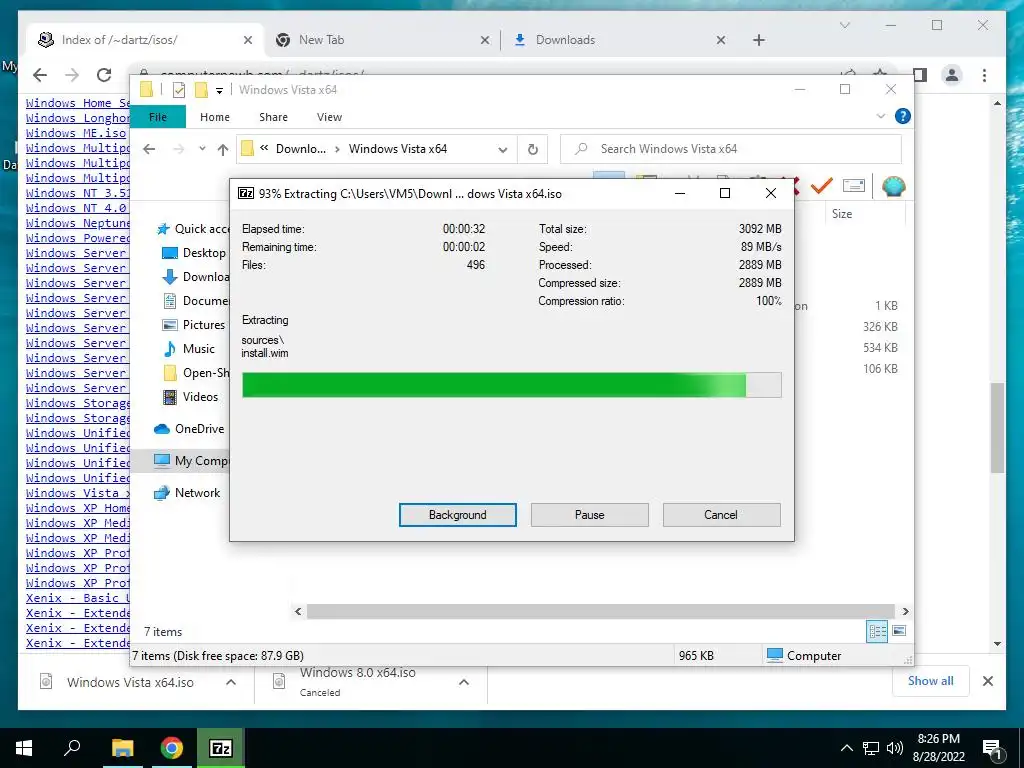
Task: Open a new Chrome tab
Action: [758, 40]
